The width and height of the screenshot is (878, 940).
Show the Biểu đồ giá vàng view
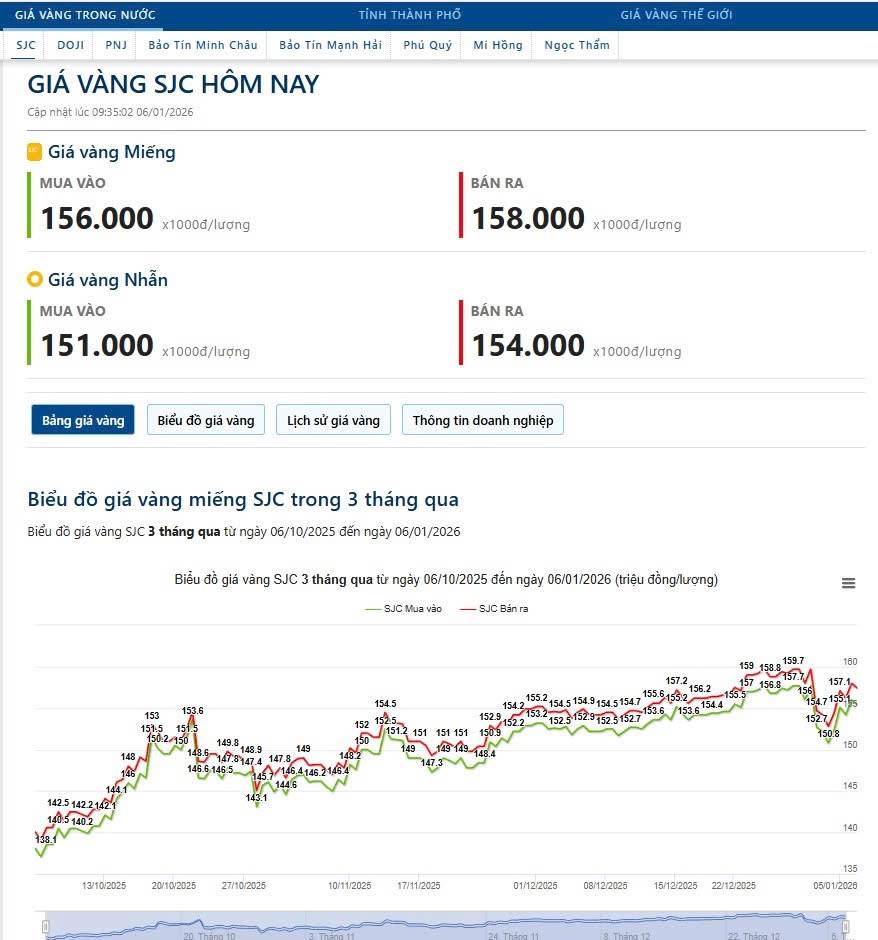[x=206, y=420]
